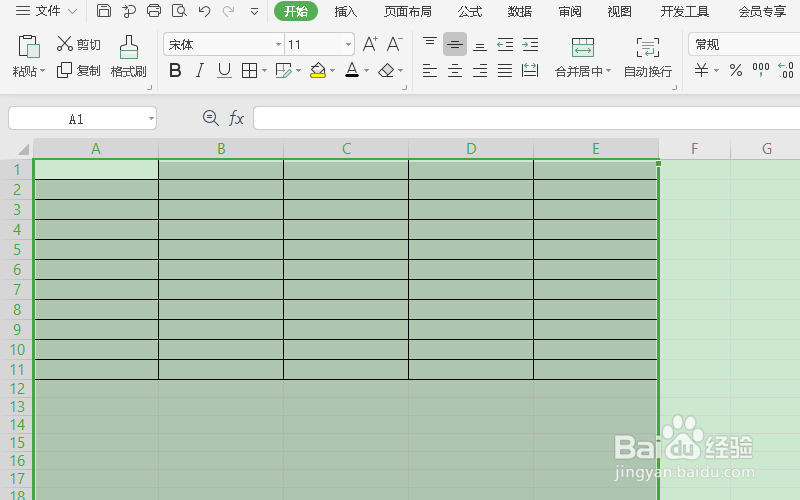
Task: Switch to the 公式 tab
Action: click(469, 11)
